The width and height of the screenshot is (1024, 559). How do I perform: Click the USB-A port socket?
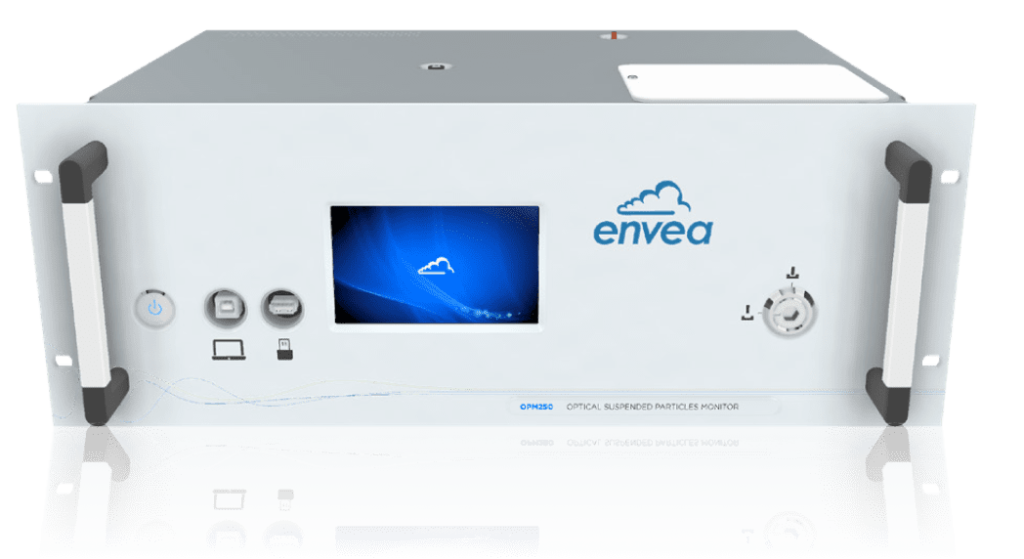point(283,308)
